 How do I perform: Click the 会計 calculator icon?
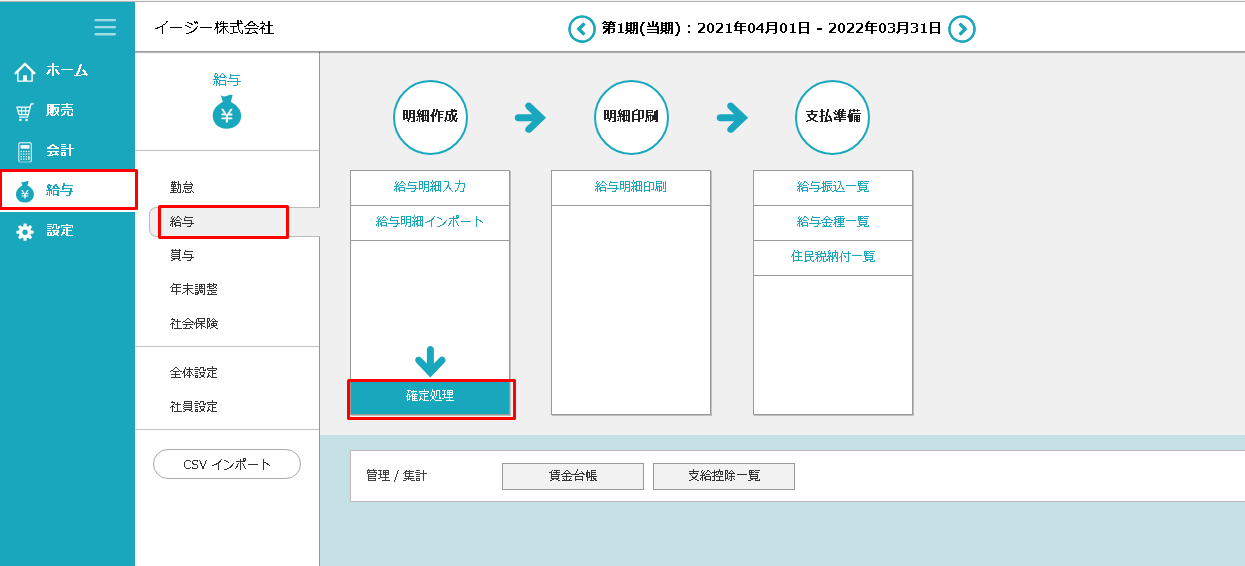(25, 151)
